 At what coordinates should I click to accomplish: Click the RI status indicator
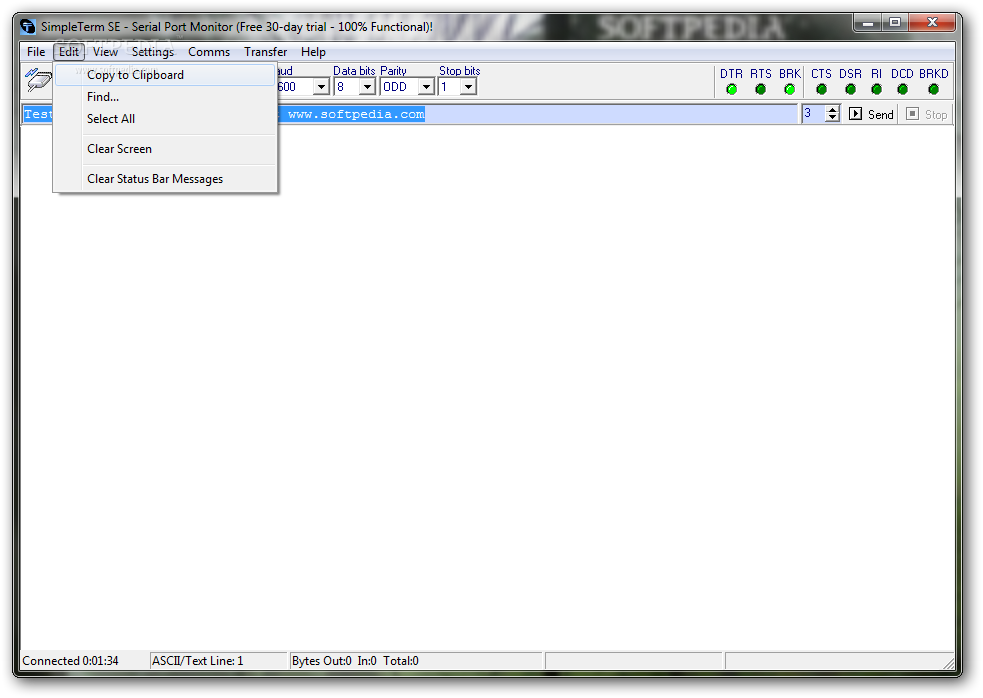coord(876,90)
